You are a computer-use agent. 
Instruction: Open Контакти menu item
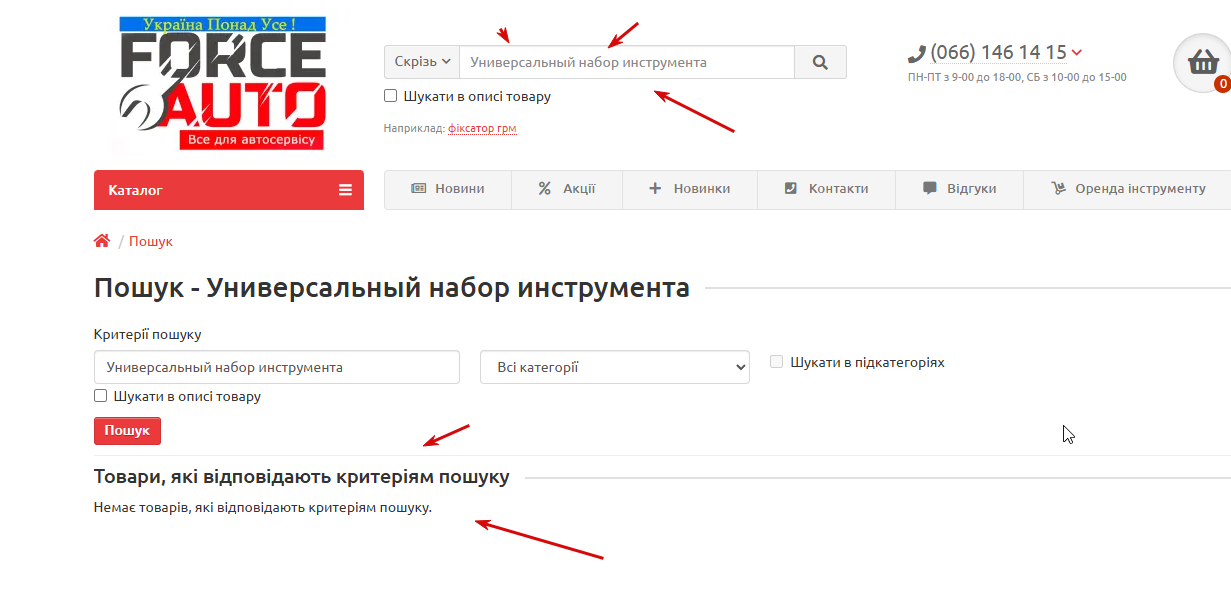[x=826, y=189]
